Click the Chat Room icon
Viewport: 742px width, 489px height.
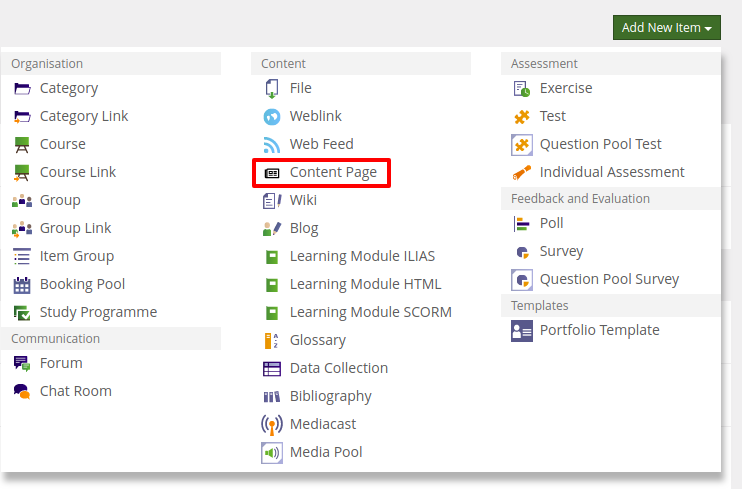[22, 391]
